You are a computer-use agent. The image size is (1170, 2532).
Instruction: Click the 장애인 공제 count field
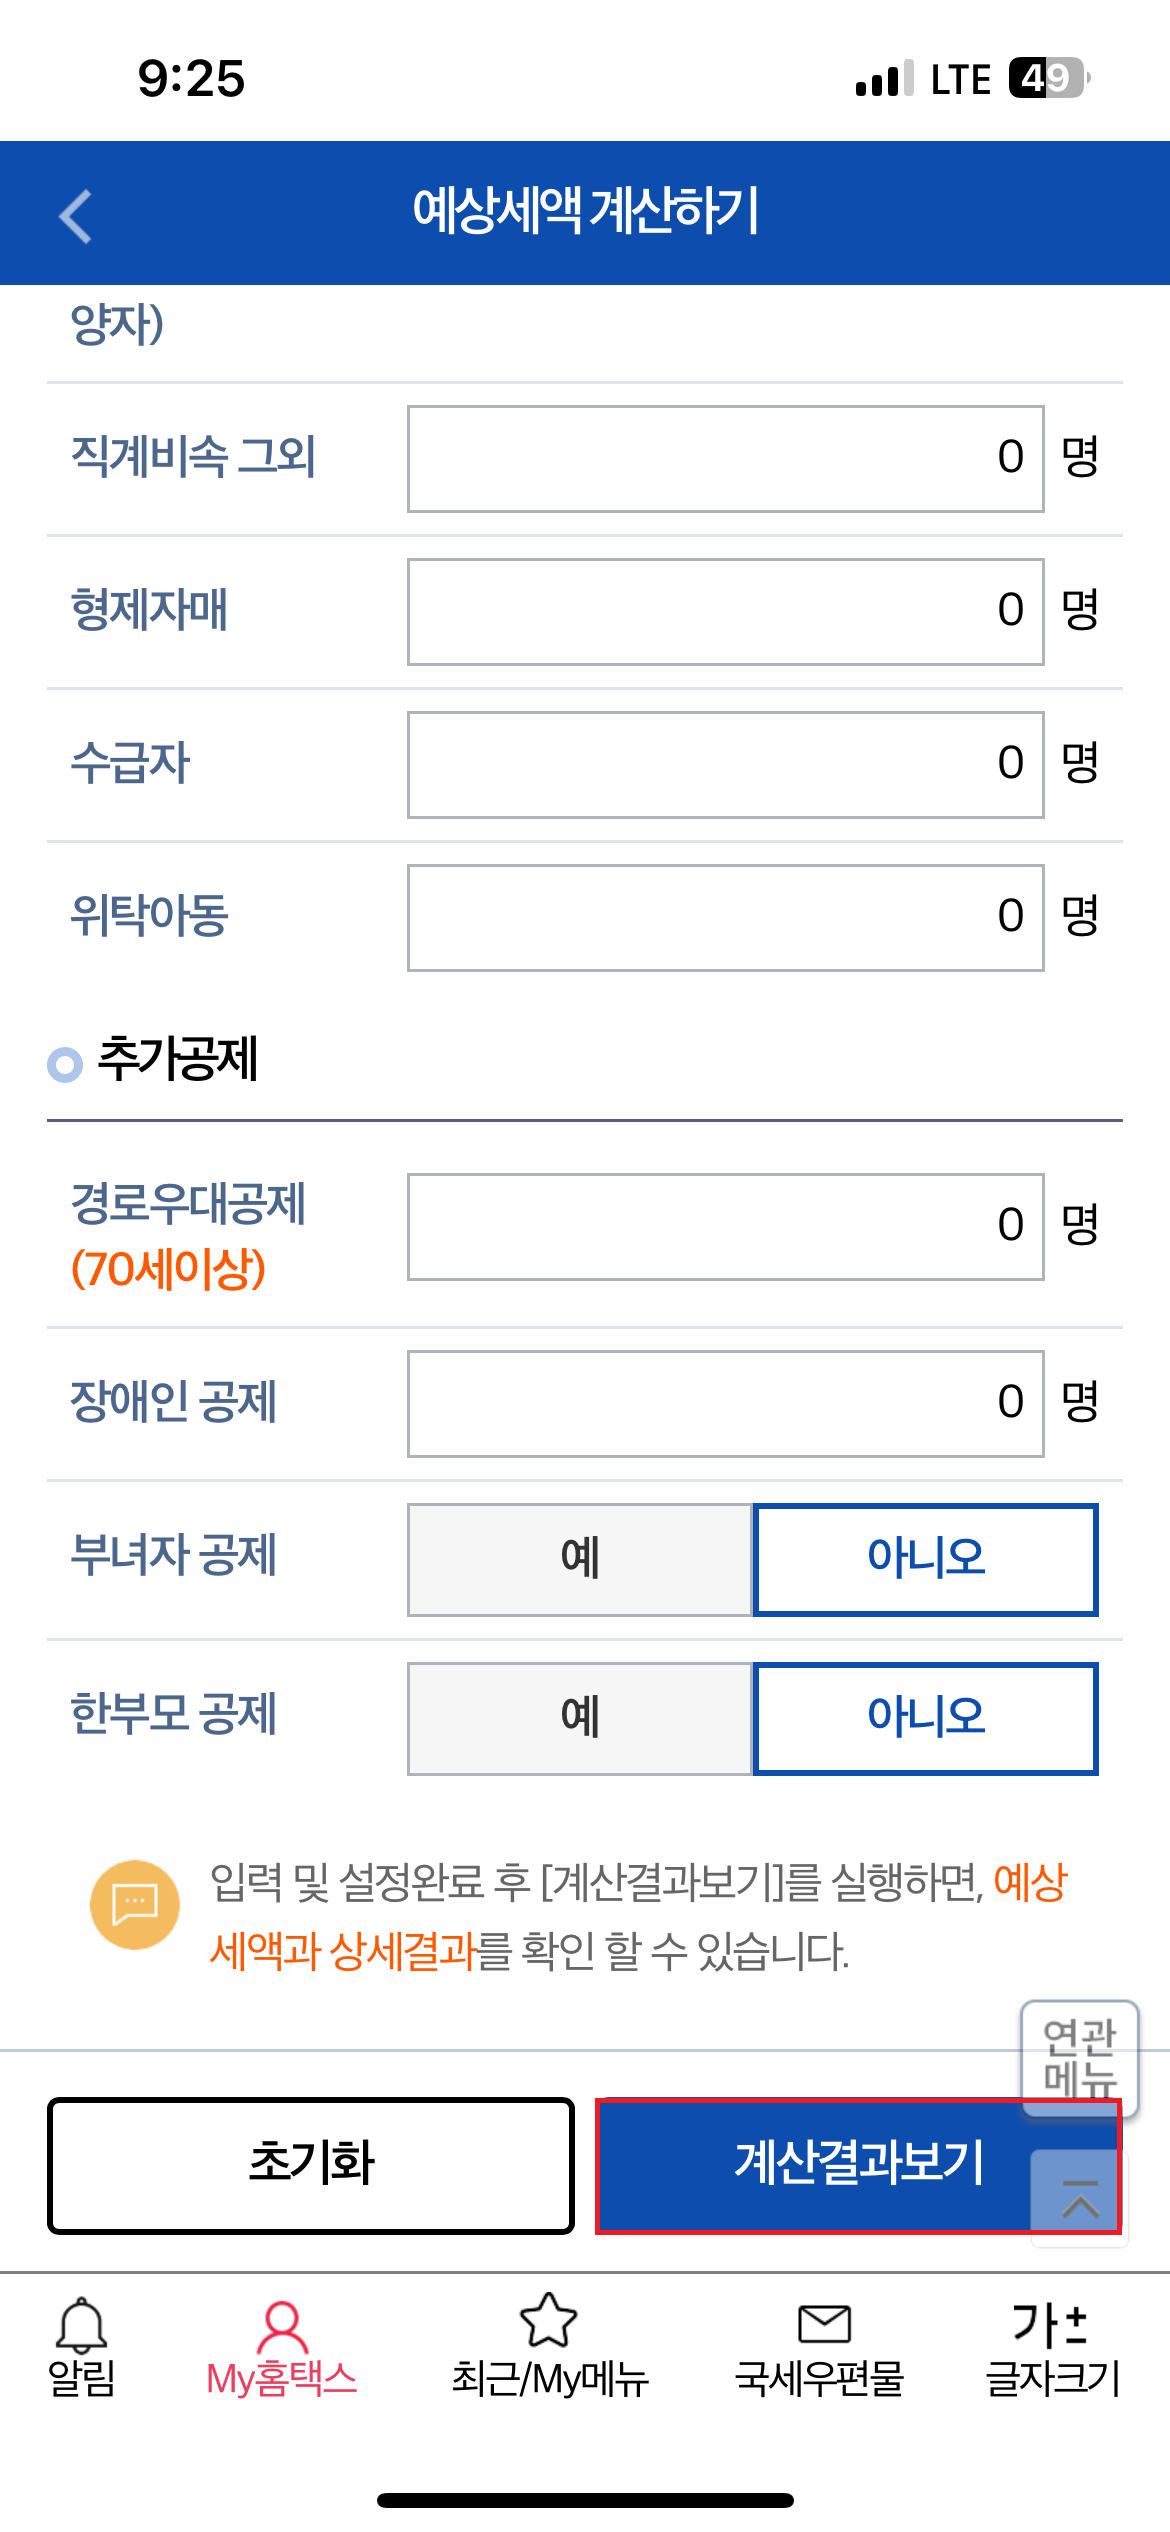tap(725, 1404)
